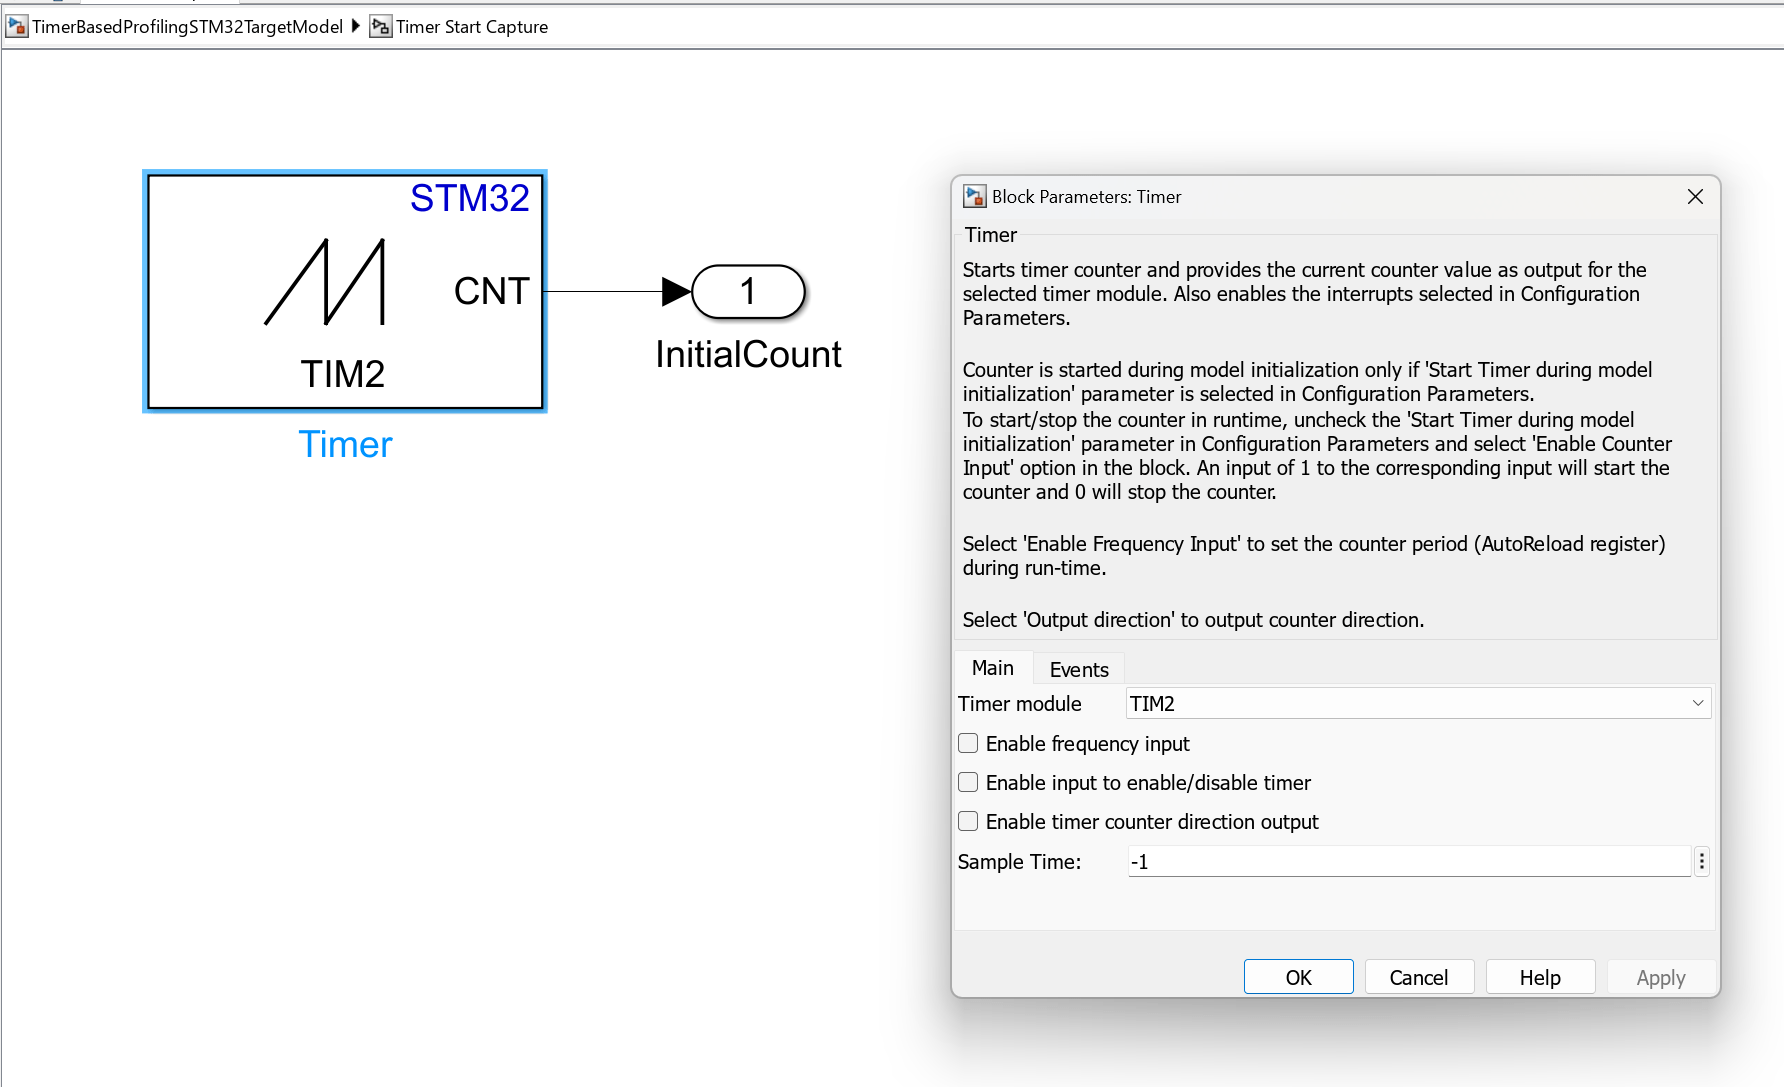
Task: Select the InitialCount outport block
Action: click(x=748, y=292)
